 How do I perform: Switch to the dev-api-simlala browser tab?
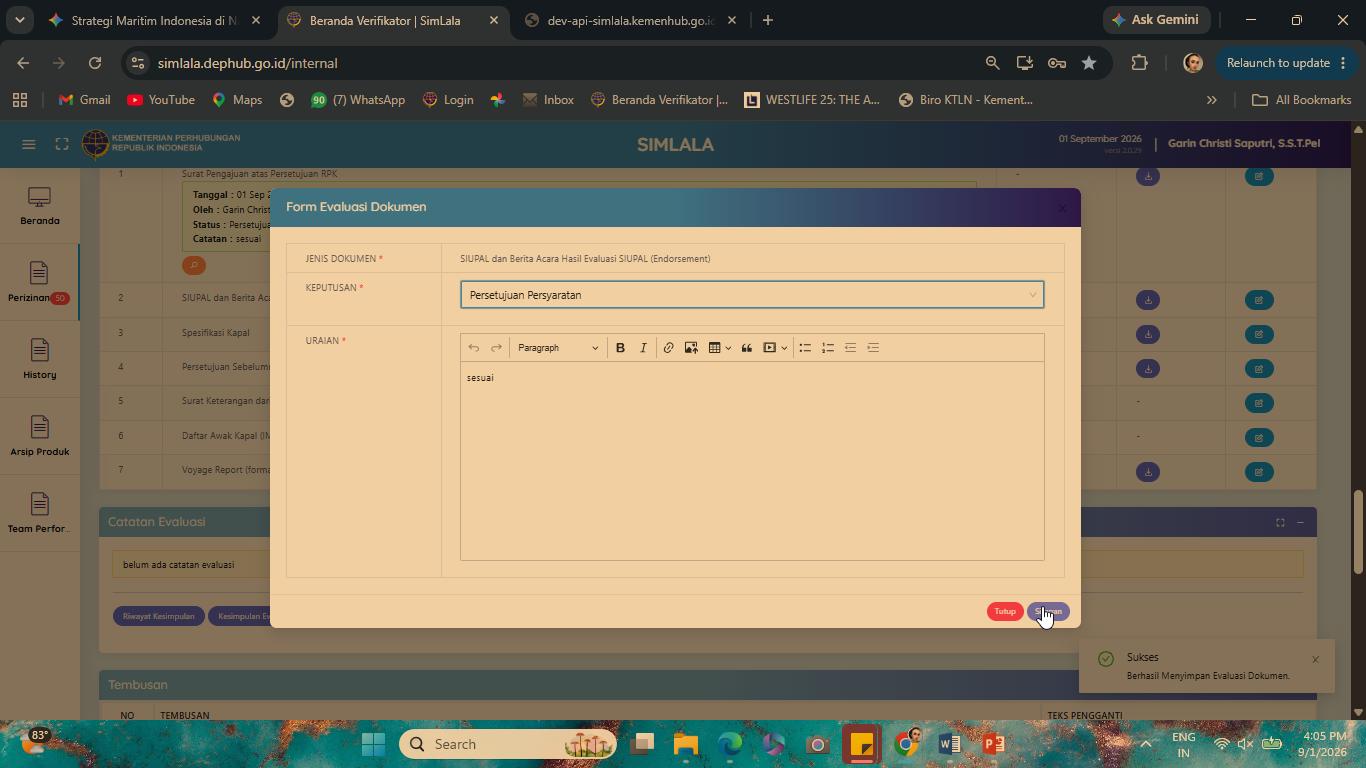tap(631, 20)
